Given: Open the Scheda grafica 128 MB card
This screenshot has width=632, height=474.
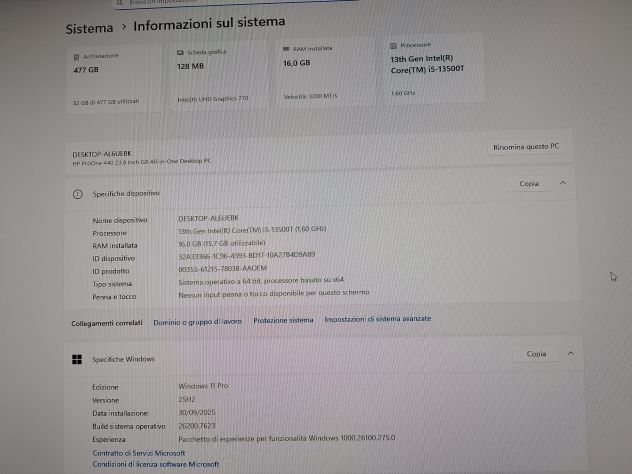Looking at the screenshot, I should tap(218, 75).
